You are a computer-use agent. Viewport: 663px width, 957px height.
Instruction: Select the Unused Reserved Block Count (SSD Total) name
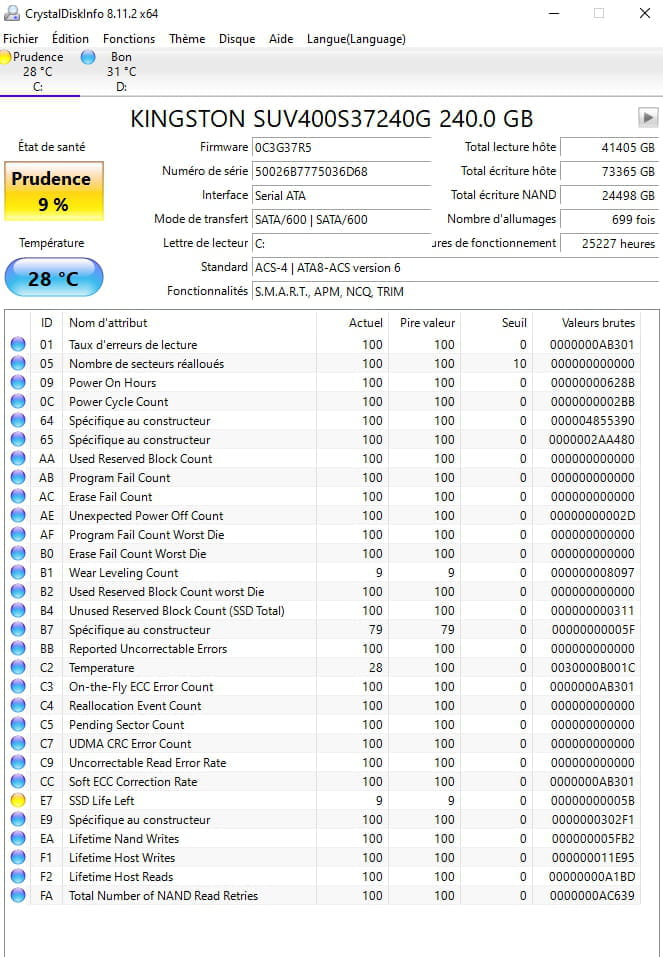coord(176,610)
